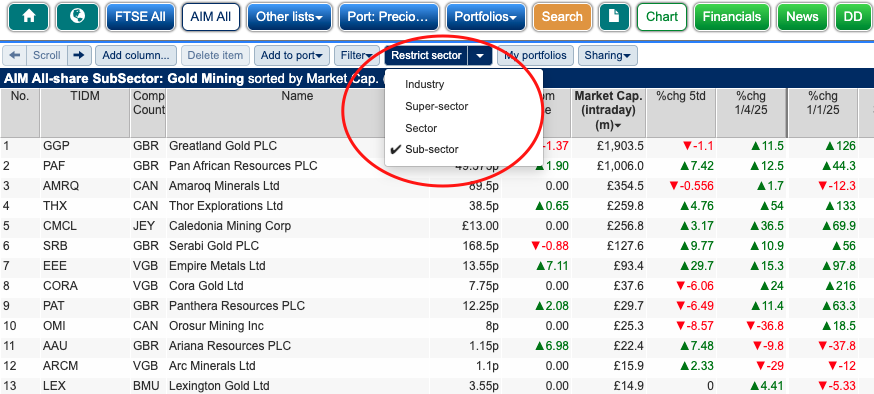
Task: Pick Sector from the restrict dropdown
Action: click(x=421, y=128)
